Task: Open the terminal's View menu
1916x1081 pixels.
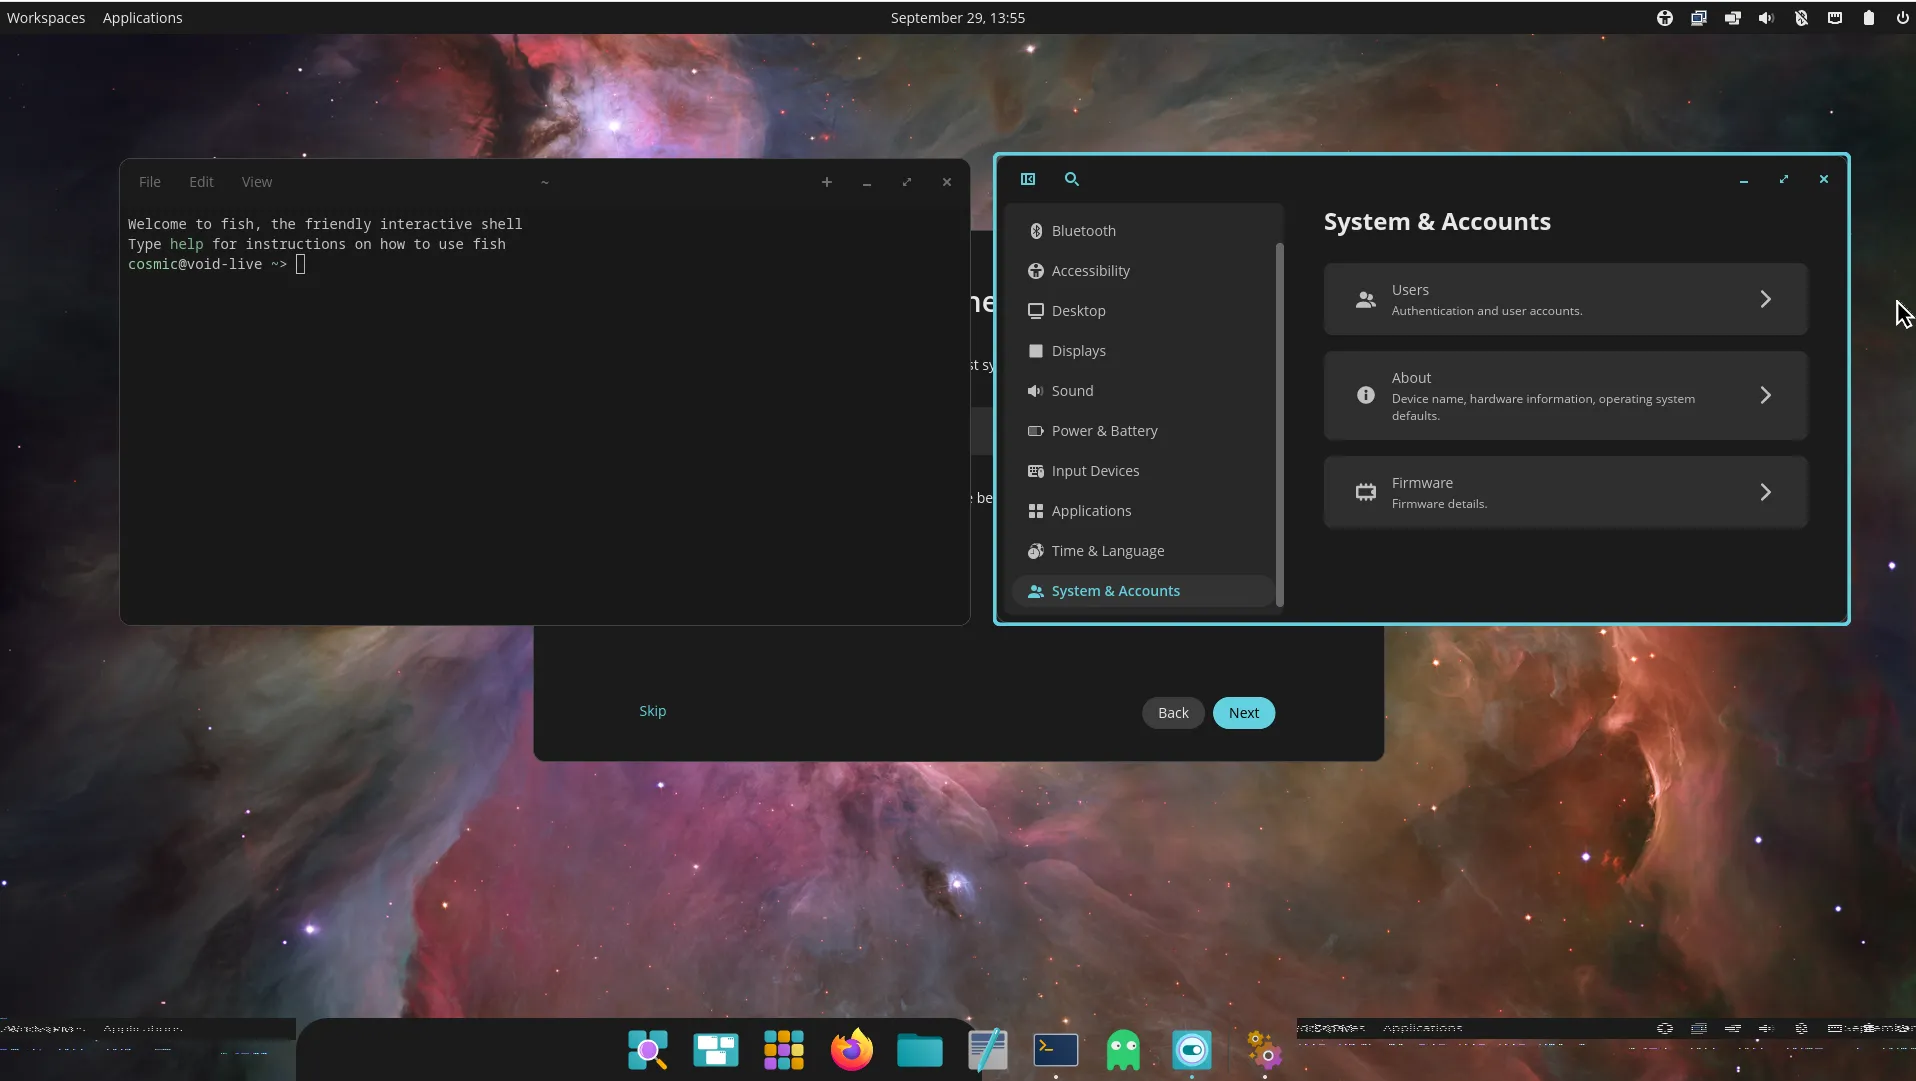Action: tap(256, 182)
